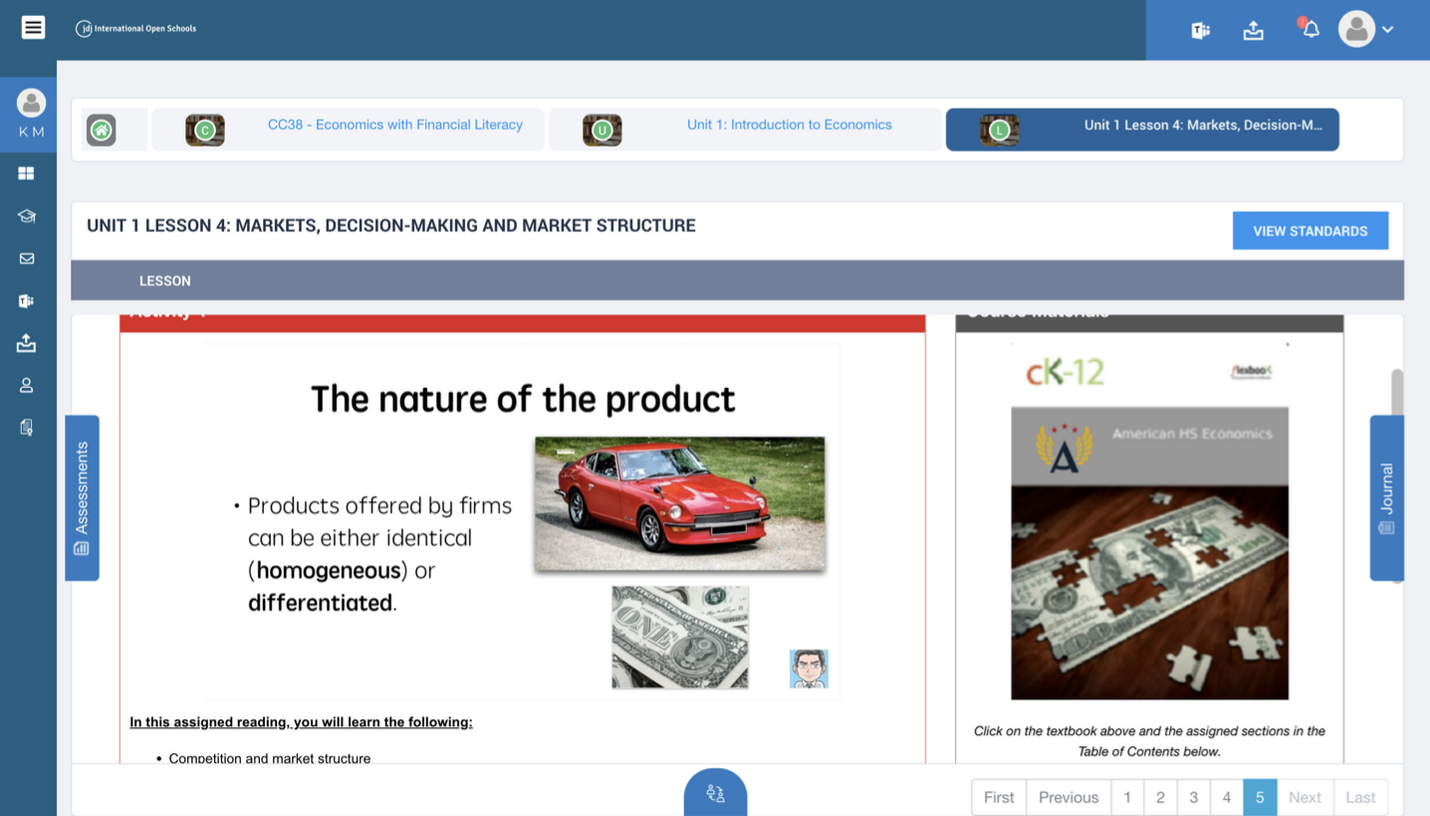The image size is (1430, 816).
Task: Open the CK-12 logo link
Action: point(1065,372)
